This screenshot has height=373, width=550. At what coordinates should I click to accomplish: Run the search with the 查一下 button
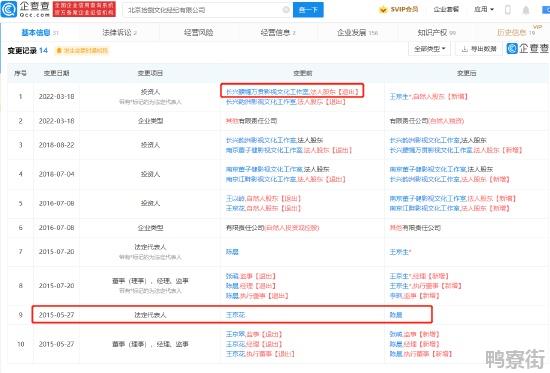click(308, 10)
